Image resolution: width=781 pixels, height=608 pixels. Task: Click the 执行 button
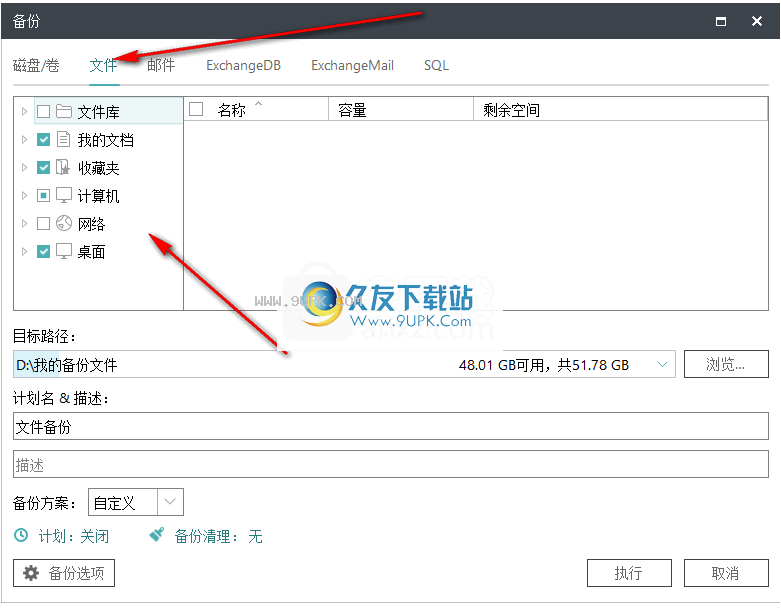click(x=629, y=573)
